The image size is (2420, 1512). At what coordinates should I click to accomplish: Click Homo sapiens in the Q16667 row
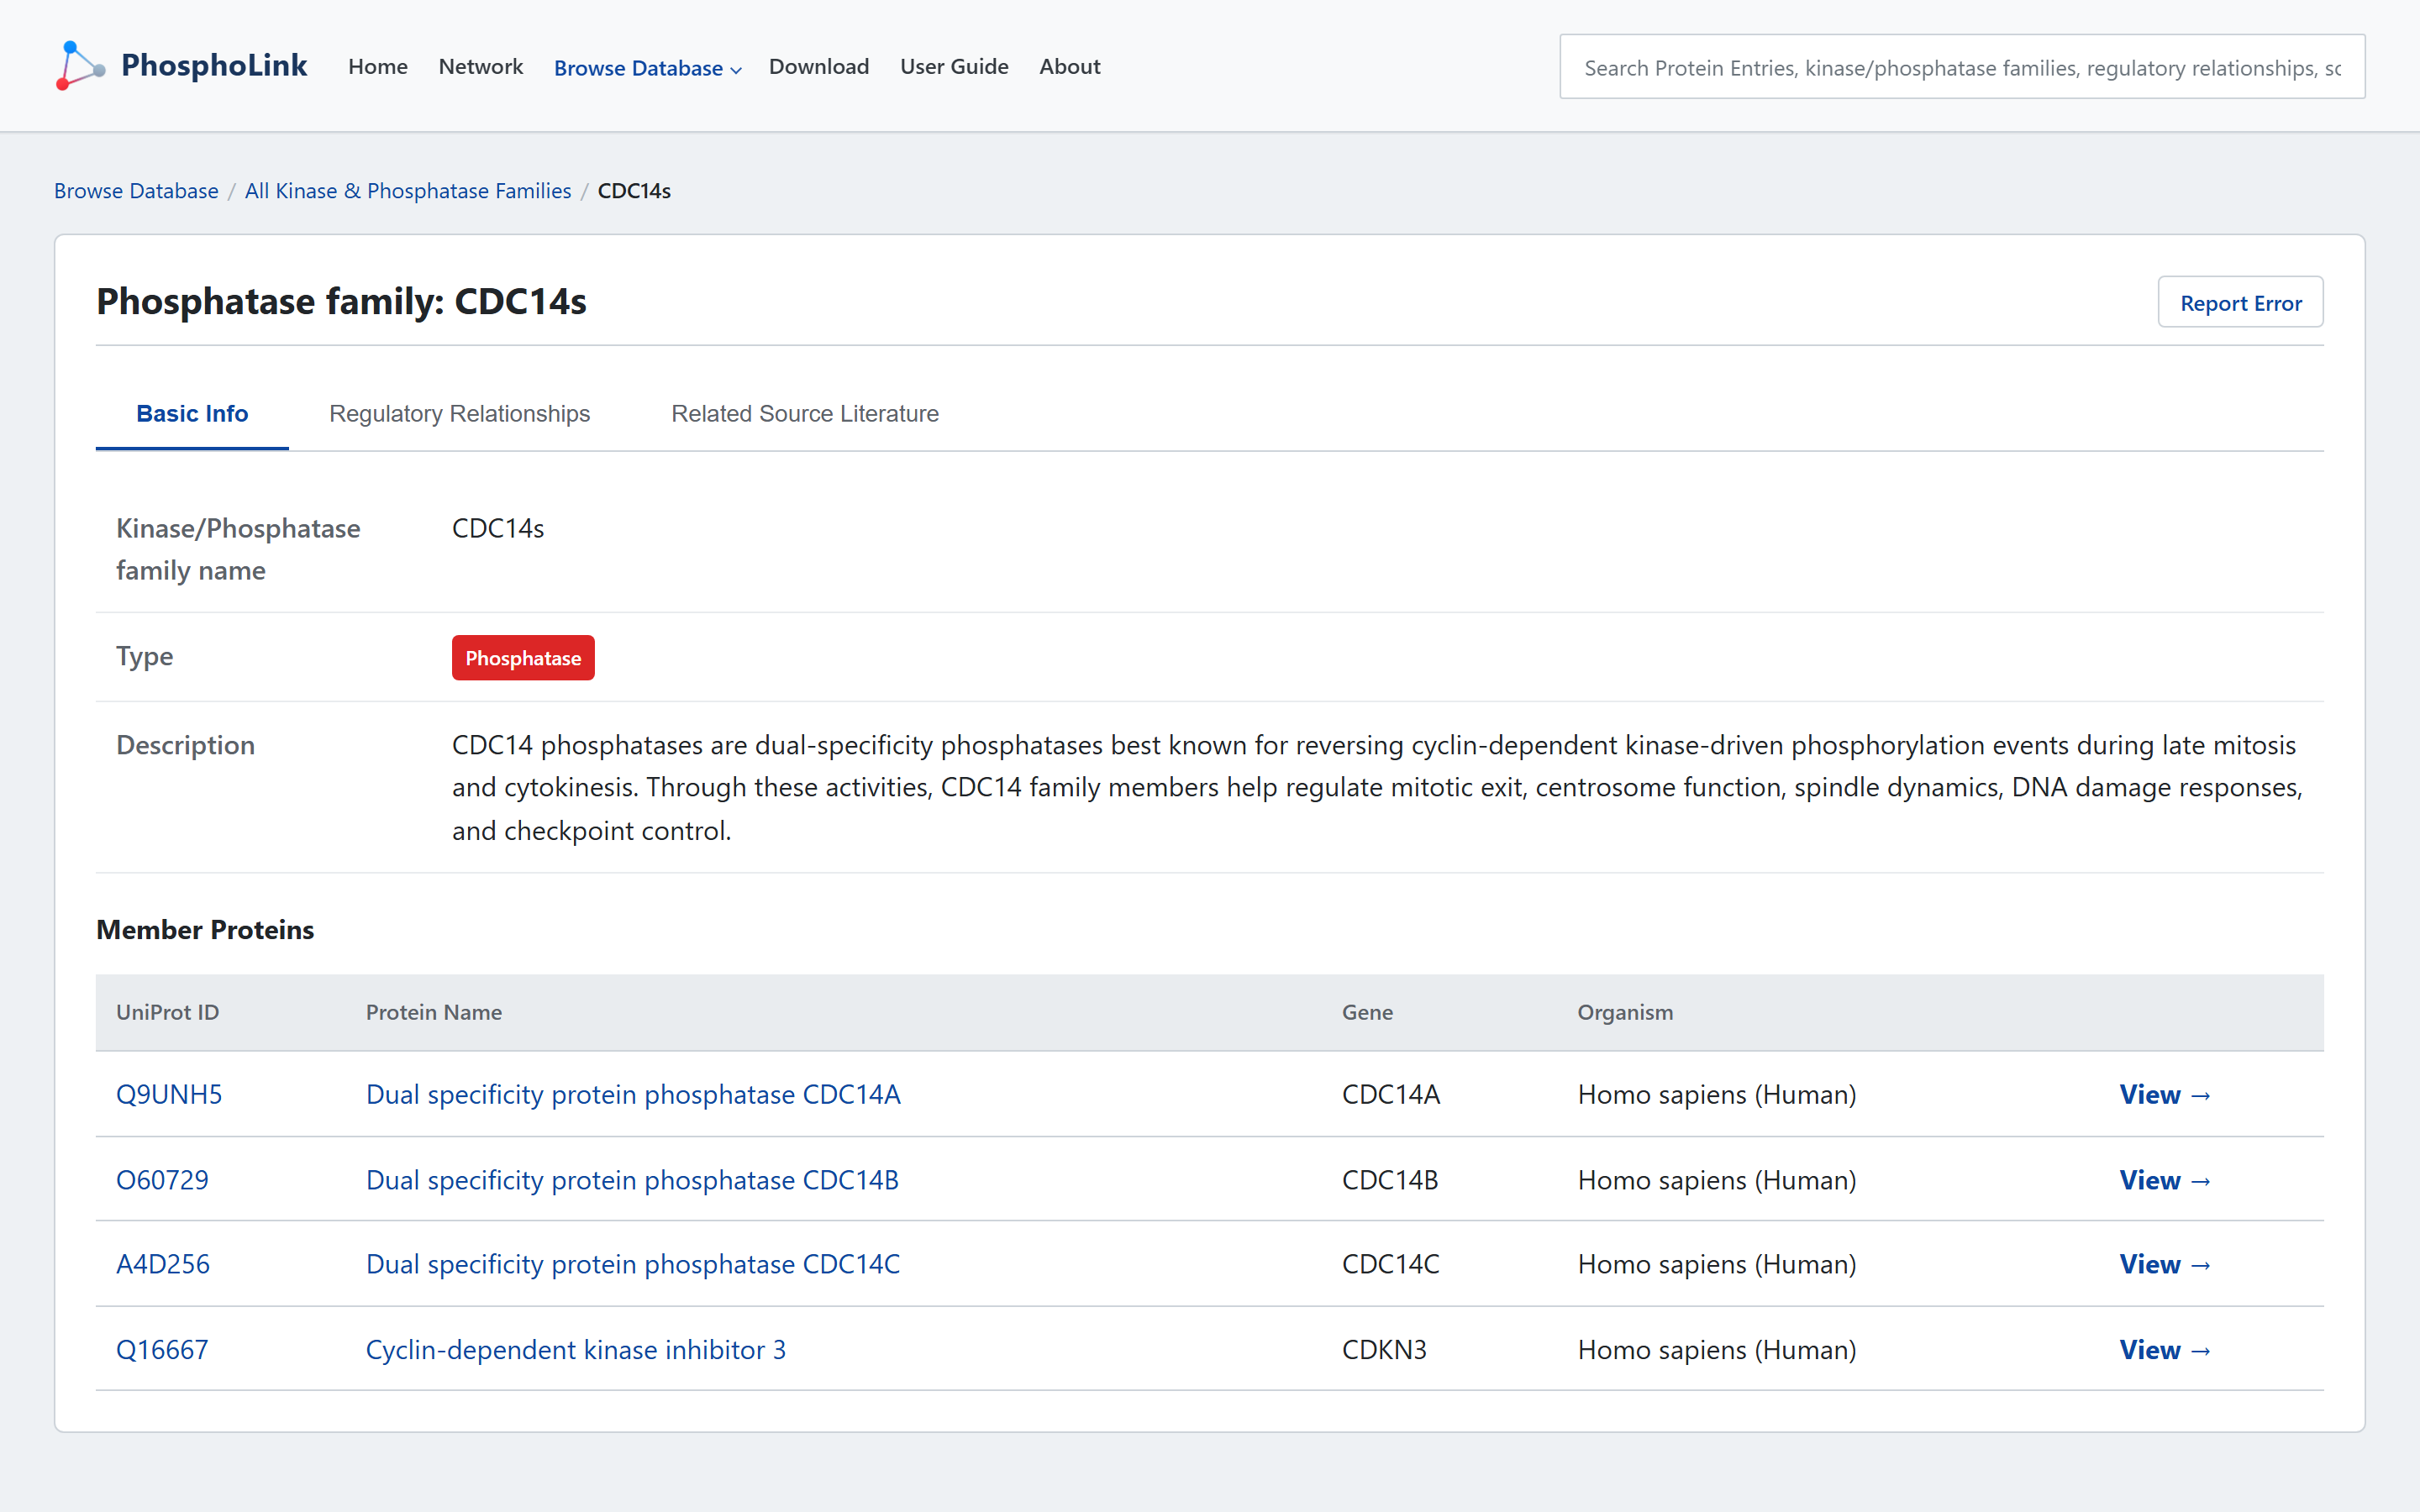pos(1717,1350)
